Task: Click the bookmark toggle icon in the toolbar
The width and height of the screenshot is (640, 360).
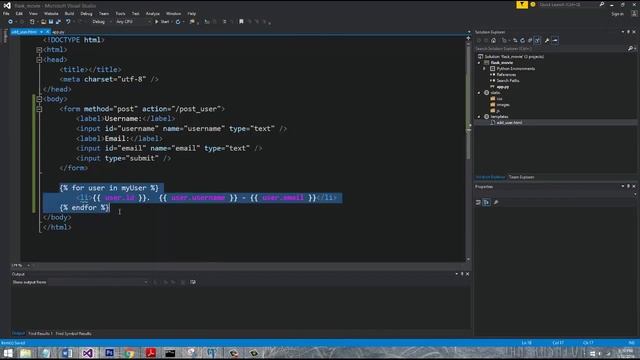Action: [x=241, y=22]
